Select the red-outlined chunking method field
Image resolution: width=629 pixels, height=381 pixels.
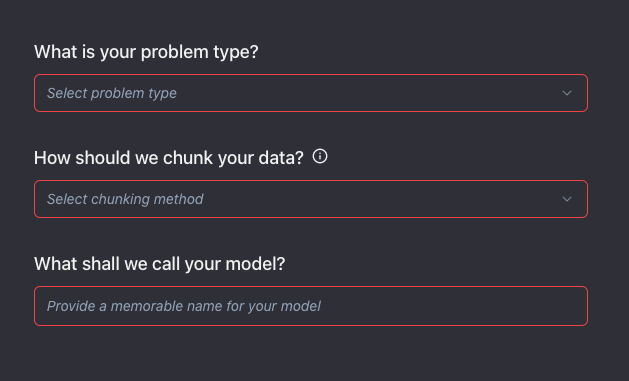click(311, 199)
